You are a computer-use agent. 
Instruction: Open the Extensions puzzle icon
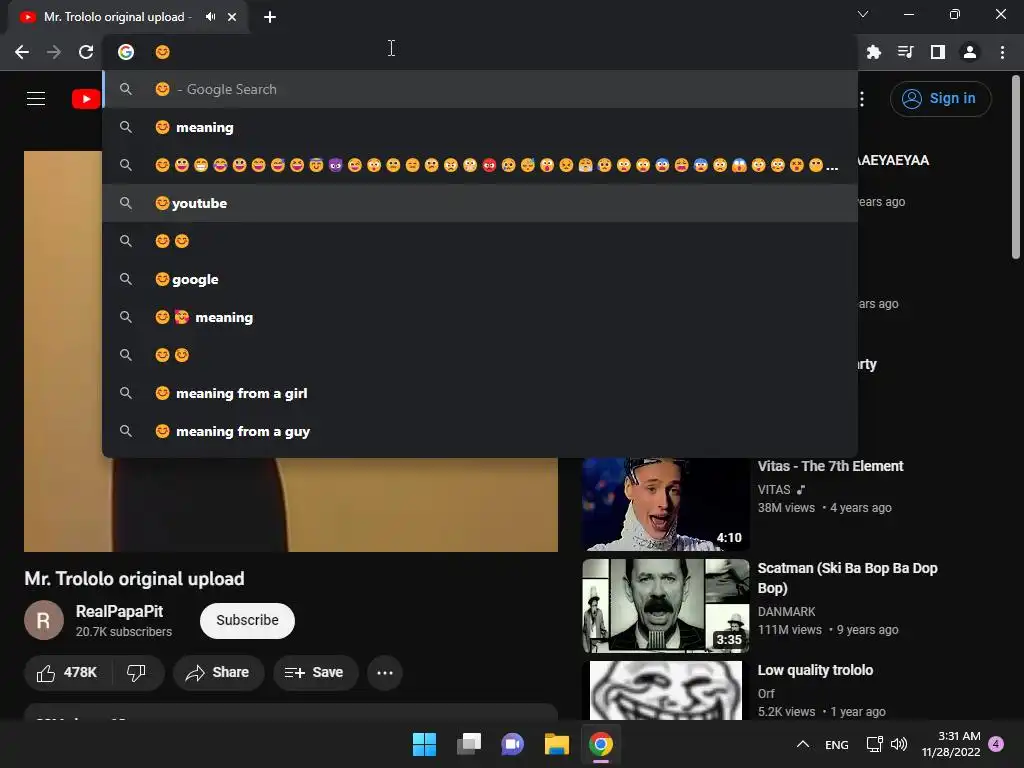pos(873,52)
